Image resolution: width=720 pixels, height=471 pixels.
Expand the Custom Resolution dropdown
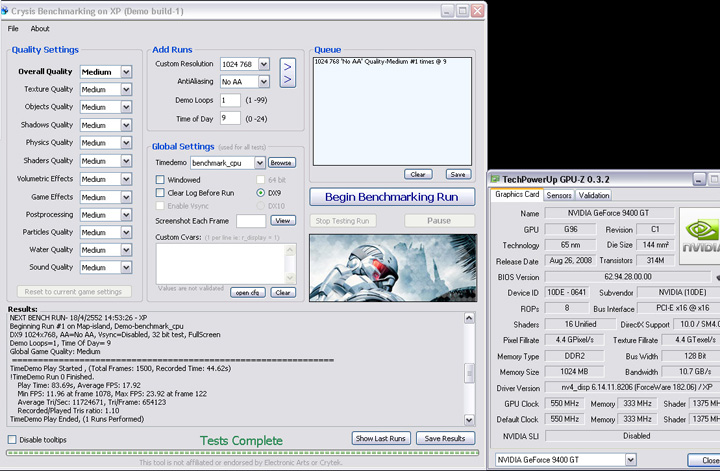tap(264, 64)
